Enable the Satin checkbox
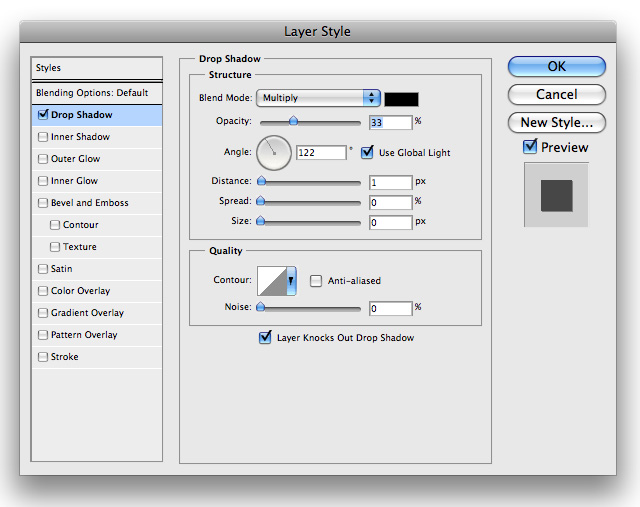The width and height of the screenshot is (640, 507). pos(42,269)
